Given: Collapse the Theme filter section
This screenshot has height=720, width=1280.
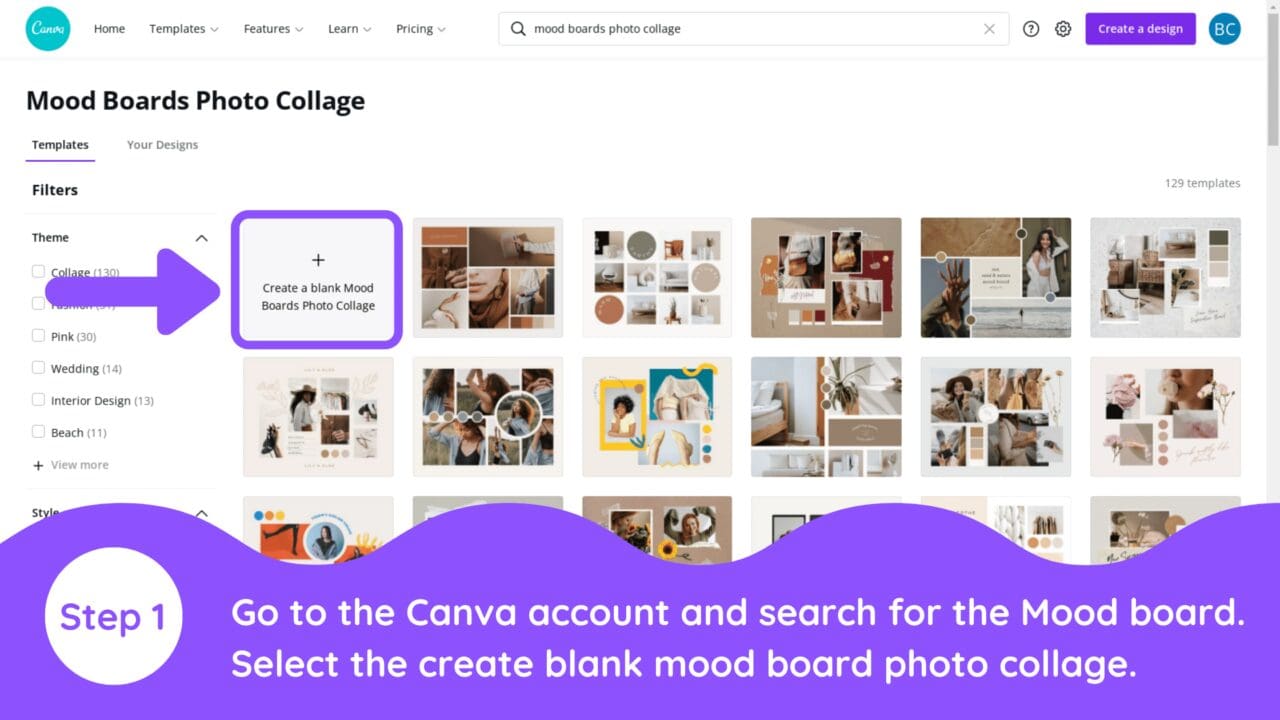Looking at the screenshot, I should pos(203,238).
